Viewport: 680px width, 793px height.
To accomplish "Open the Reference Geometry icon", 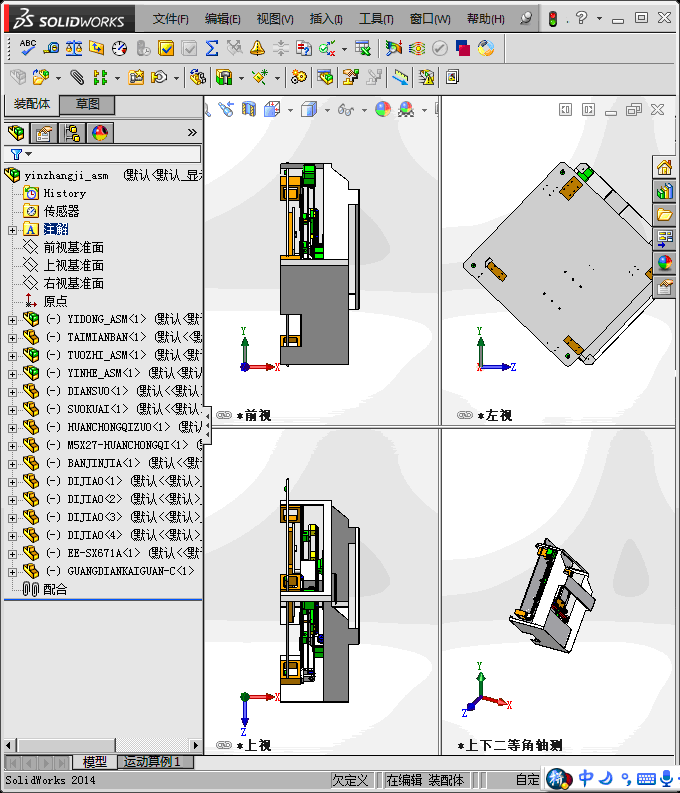I will [260, 77].
